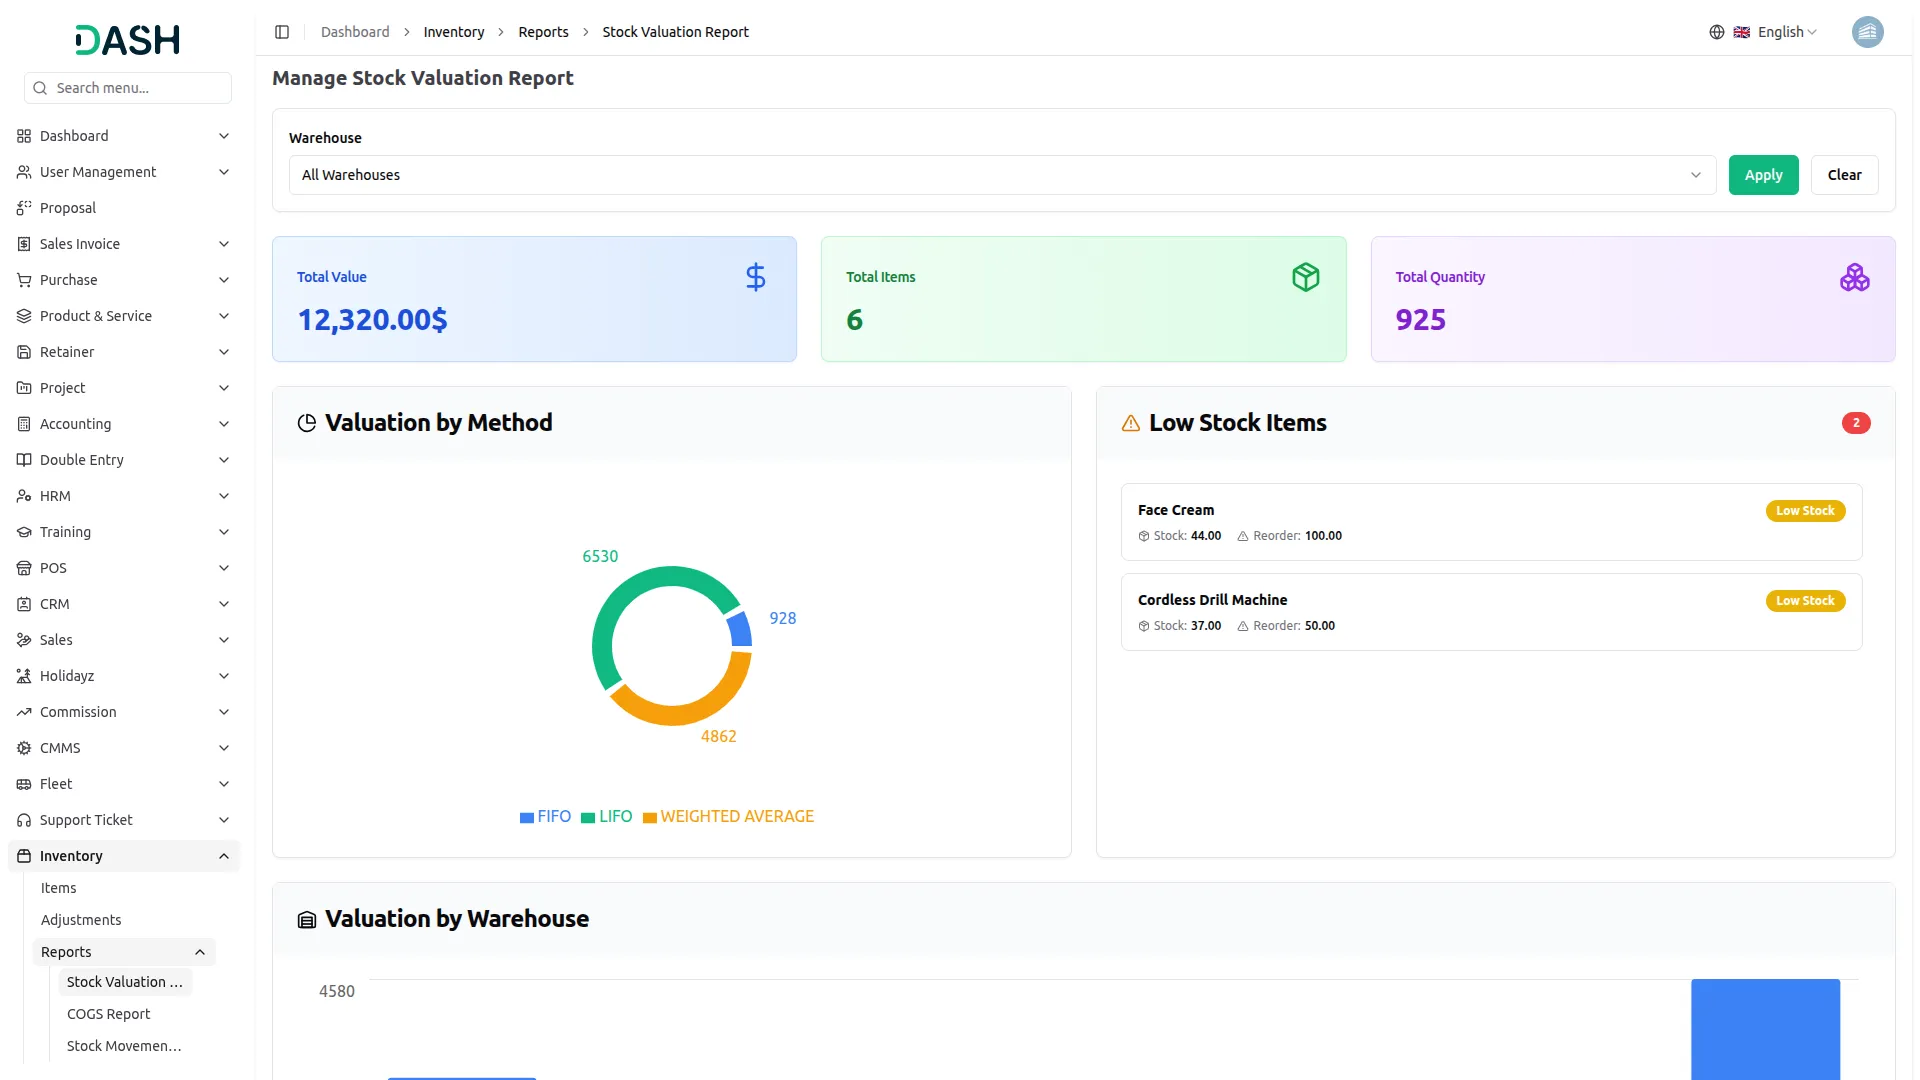Screen dimensions: 1920x1080
Task: Click the box icon in Total Items
Action: (1305, 277)
